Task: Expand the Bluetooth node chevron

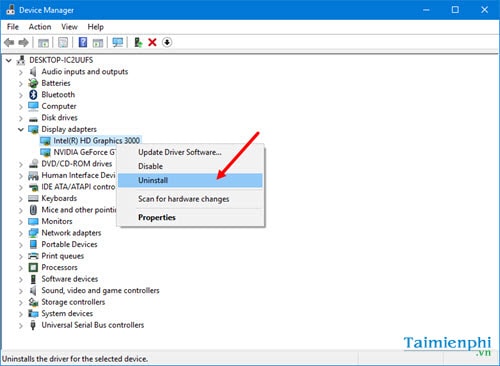Action: [21, 95]
